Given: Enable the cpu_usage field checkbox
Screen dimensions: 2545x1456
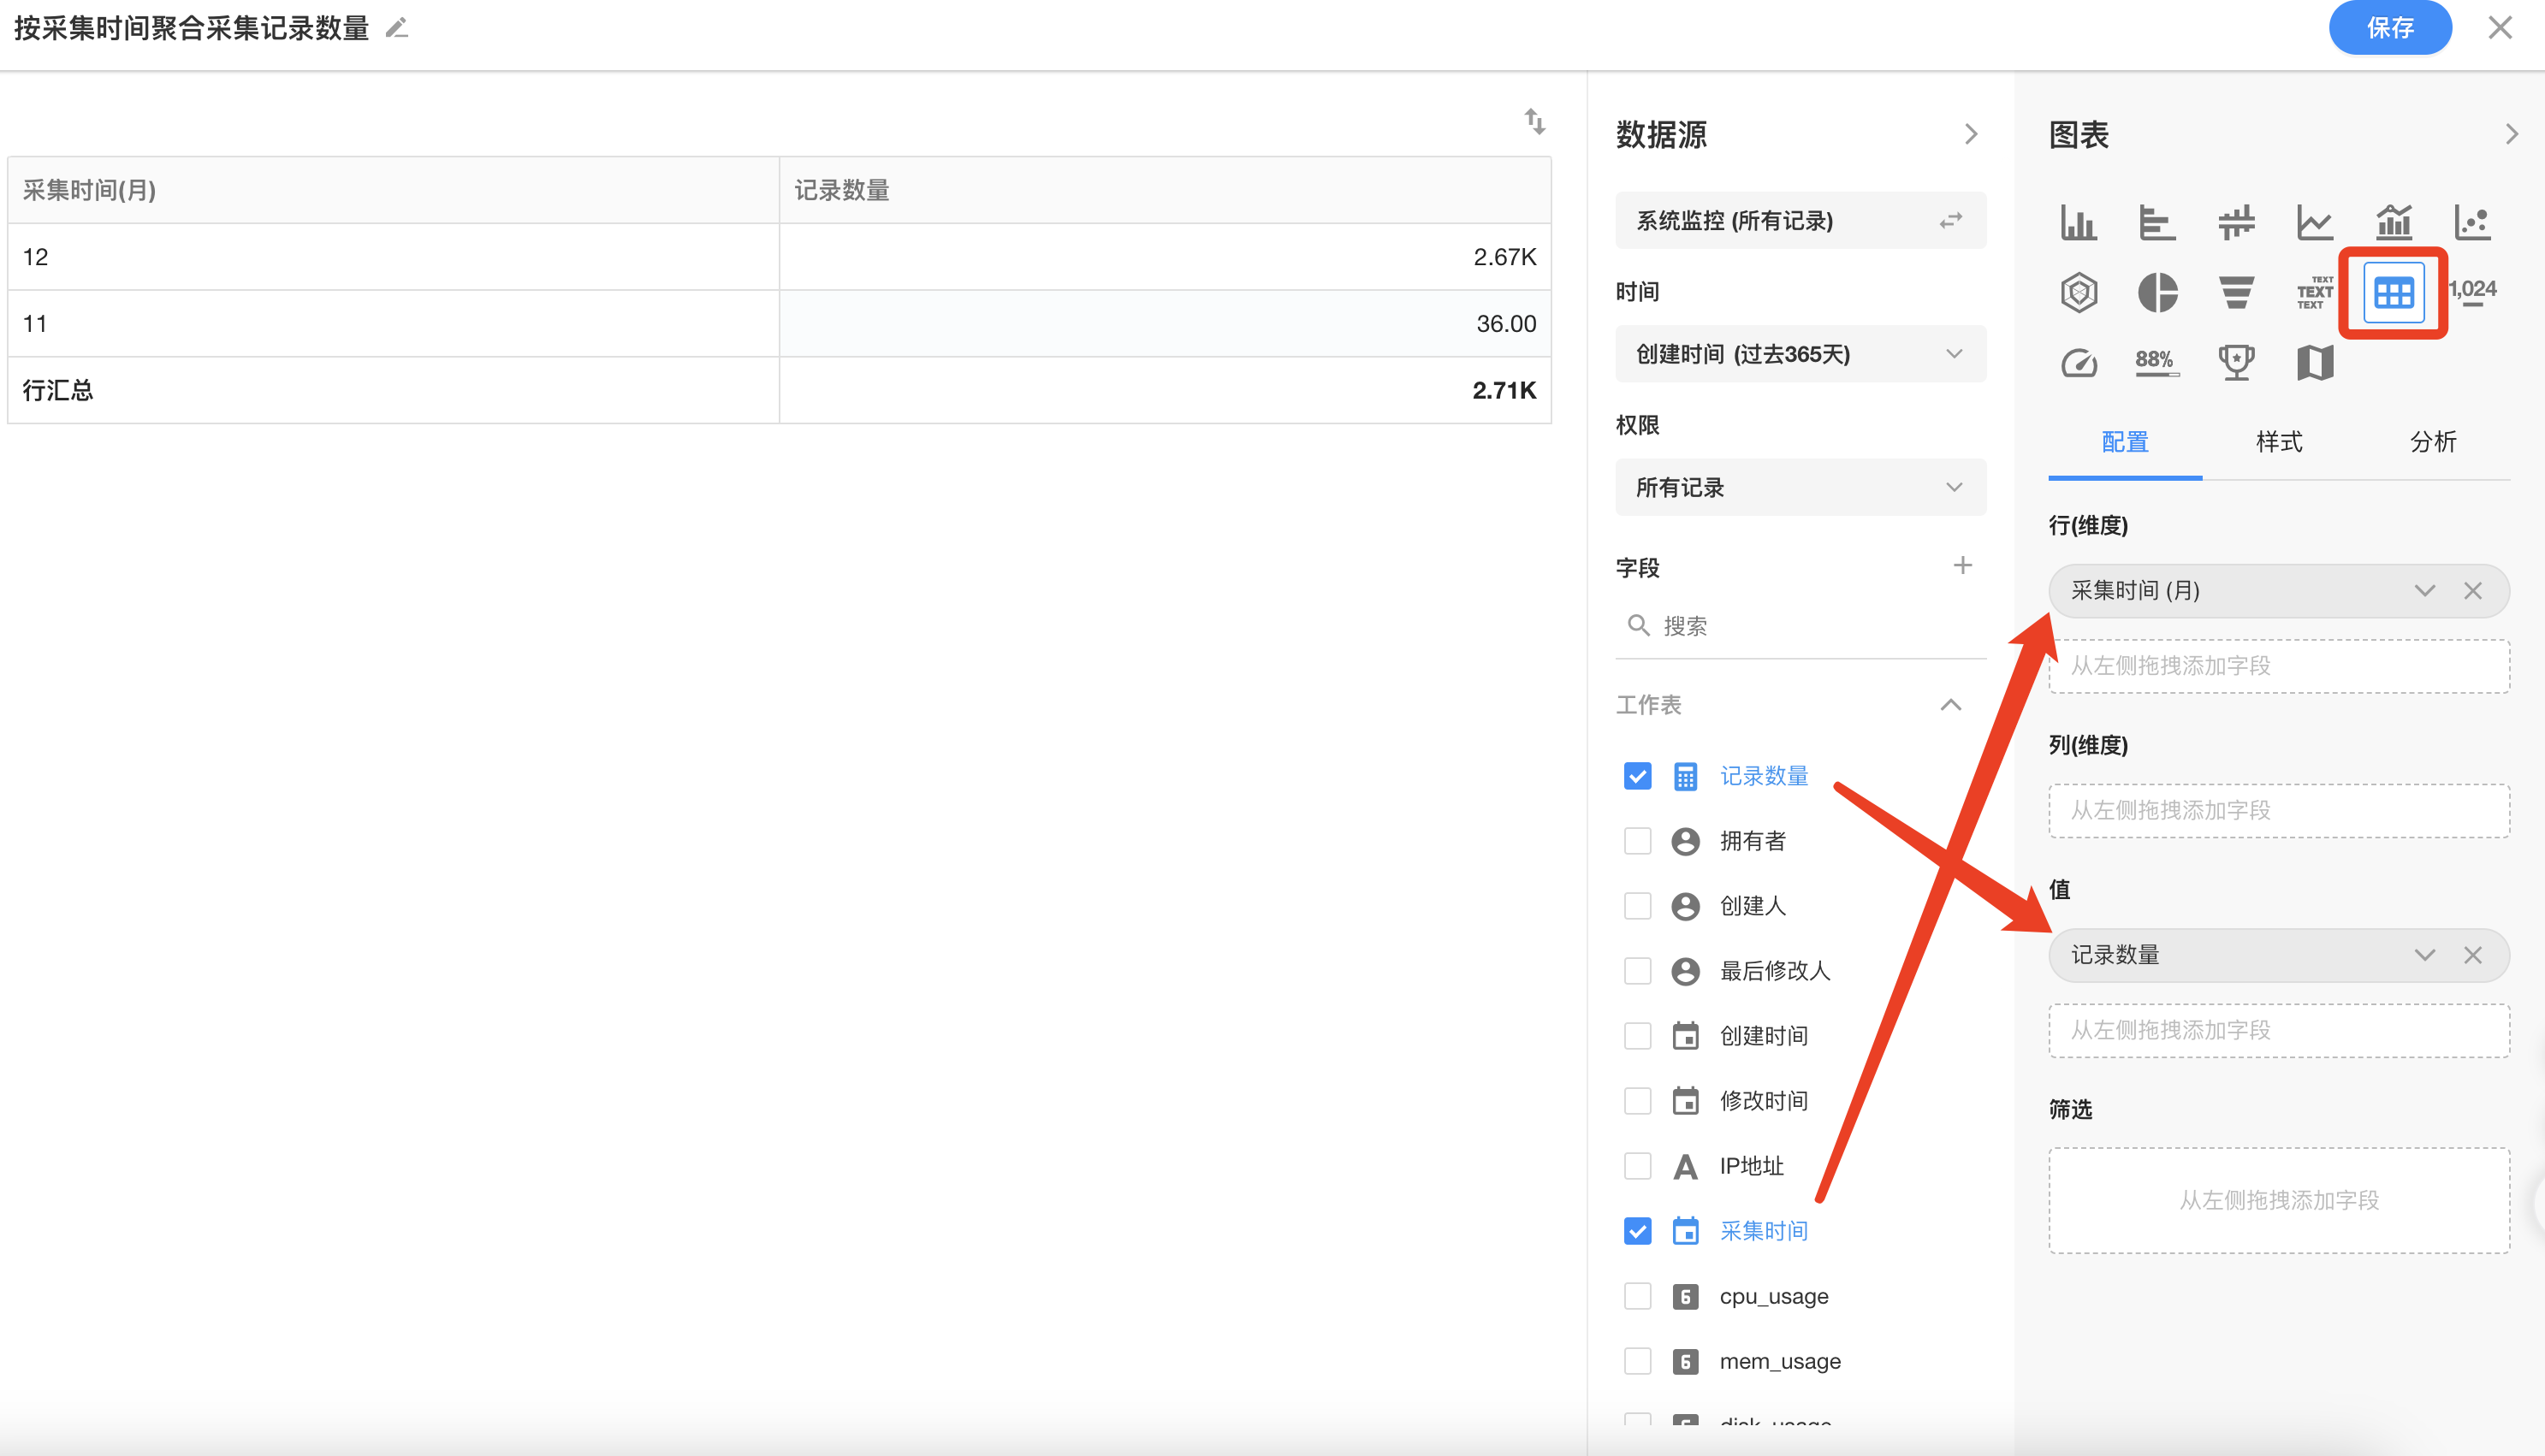Looking at the screenshot, I should point(1637,1296).
